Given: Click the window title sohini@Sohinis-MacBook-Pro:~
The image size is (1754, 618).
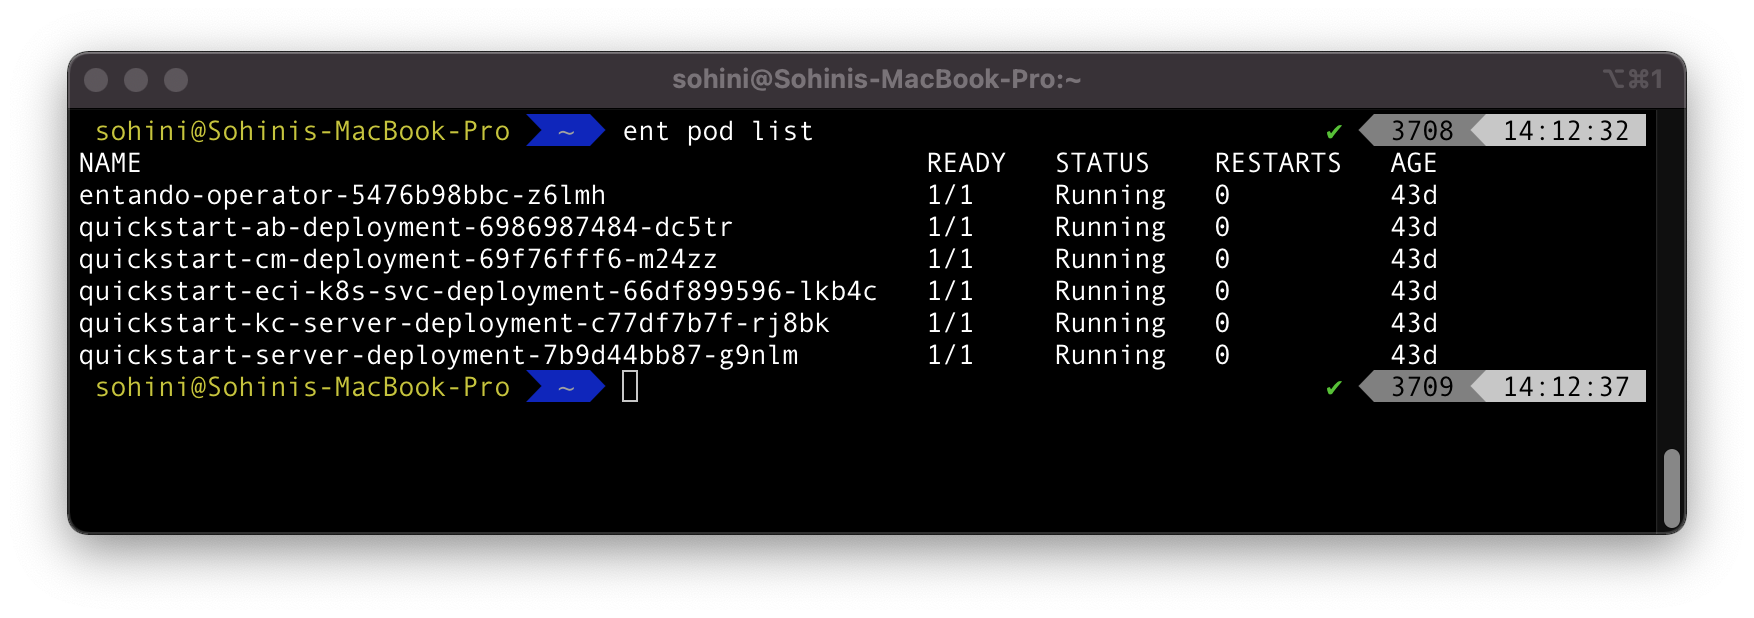Looking at the screenshot, I should coord(876,79).
